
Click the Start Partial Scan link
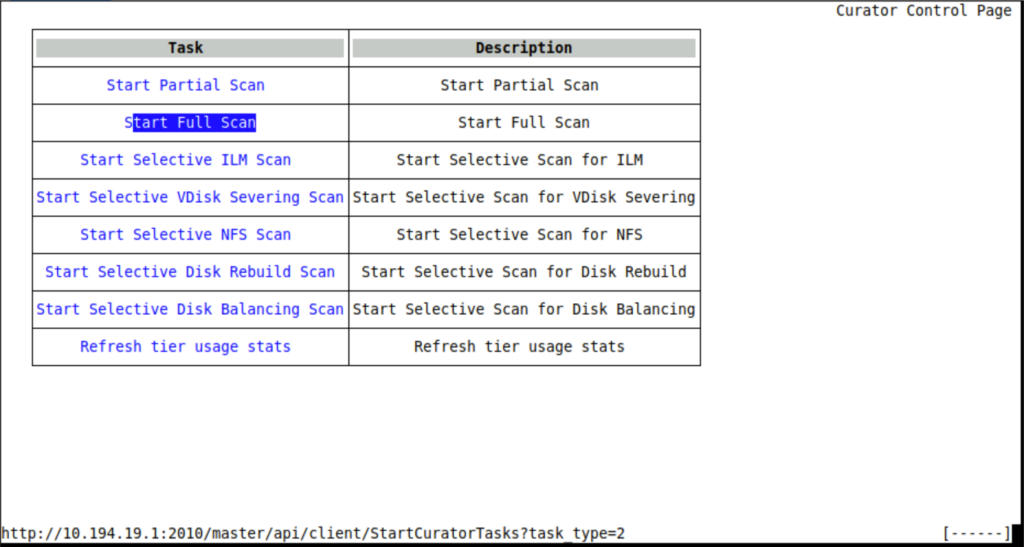tap(185, 85)
